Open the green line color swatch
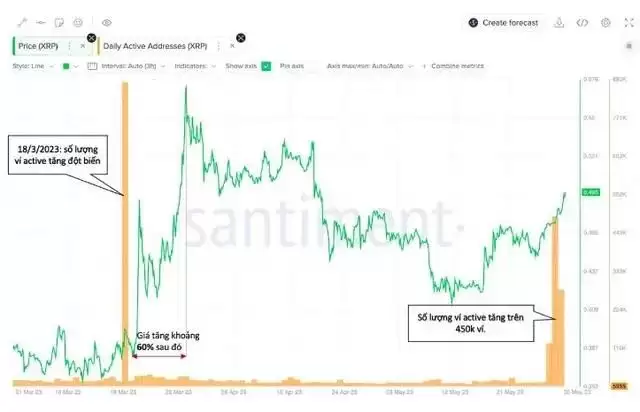Viewport: 640px width, 412px height. (x=66, y=66)
